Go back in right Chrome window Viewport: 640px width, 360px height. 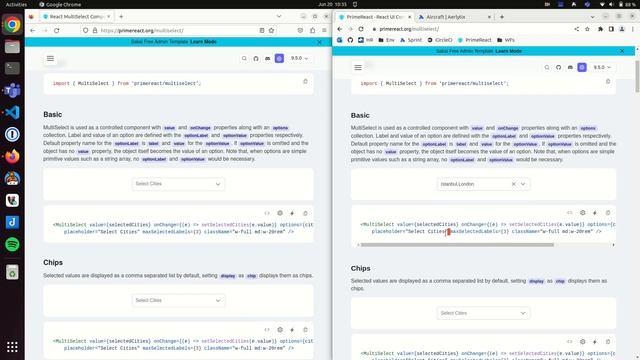coord(340,29)
